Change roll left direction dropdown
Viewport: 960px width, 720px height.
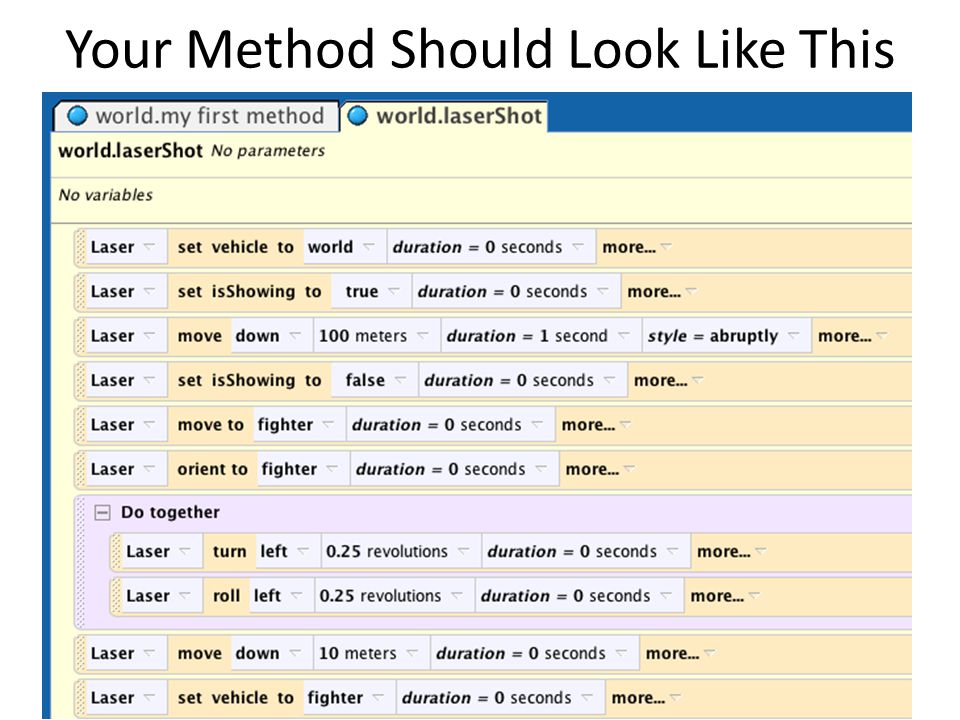tap(282, 596)
